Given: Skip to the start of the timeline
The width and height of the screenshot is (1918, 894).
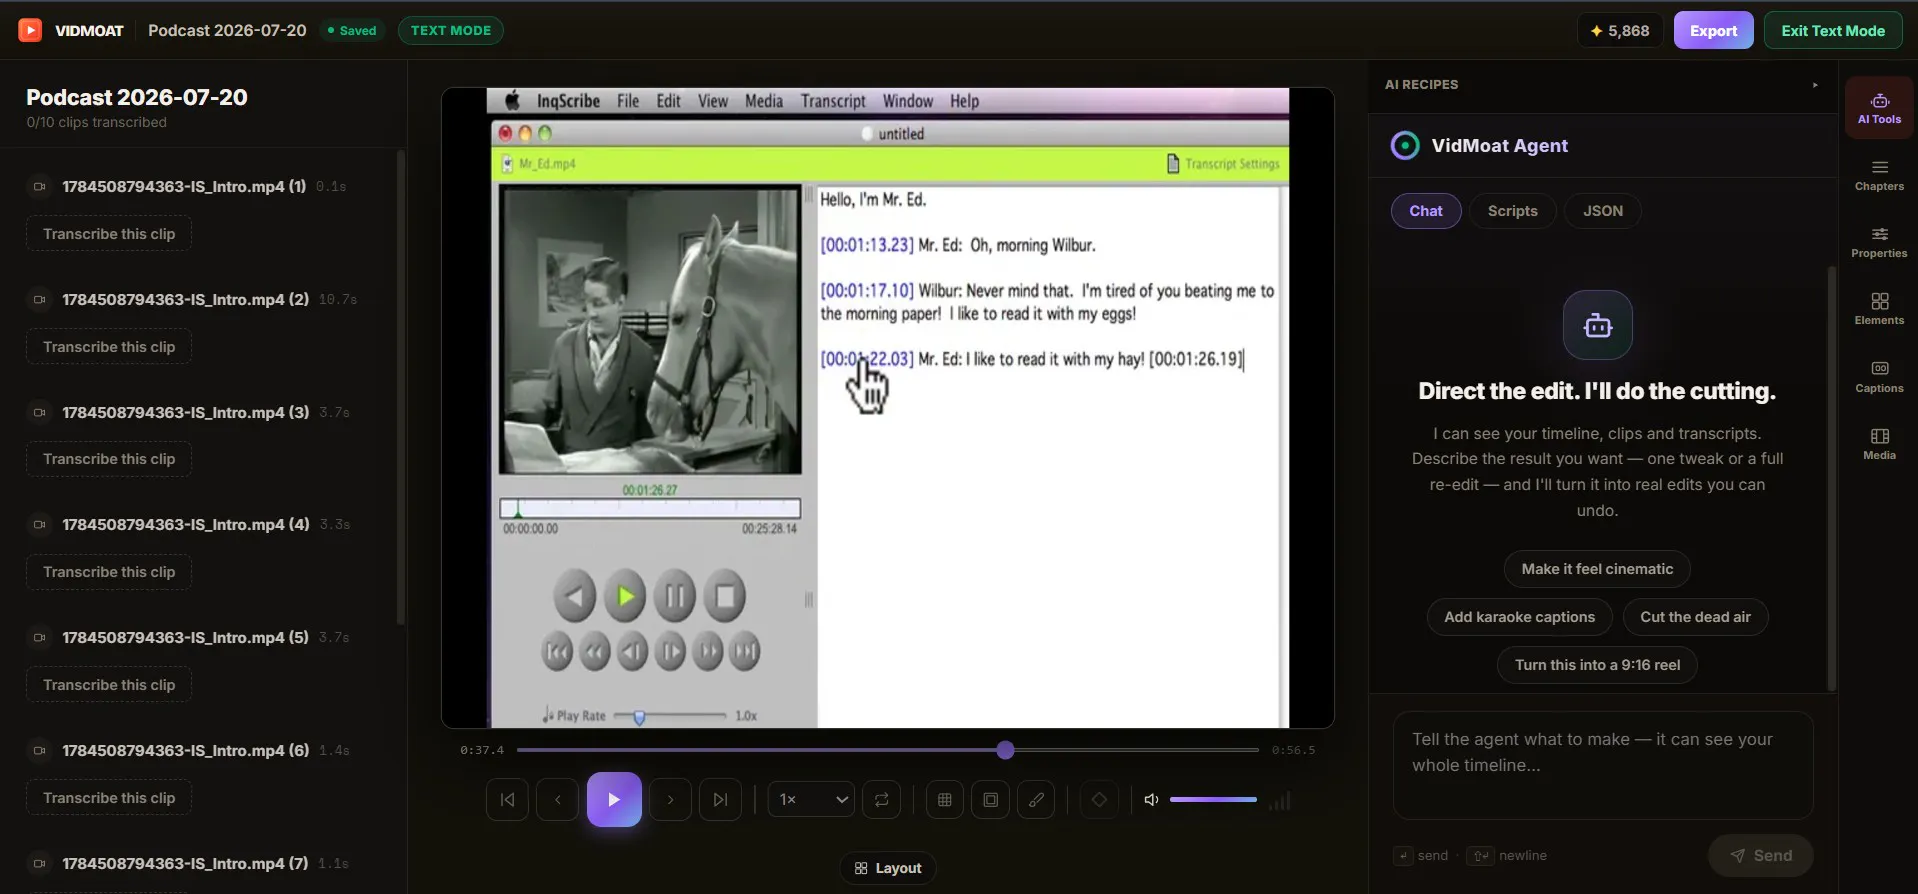Looking at the screenshot, I should point(507,800).
